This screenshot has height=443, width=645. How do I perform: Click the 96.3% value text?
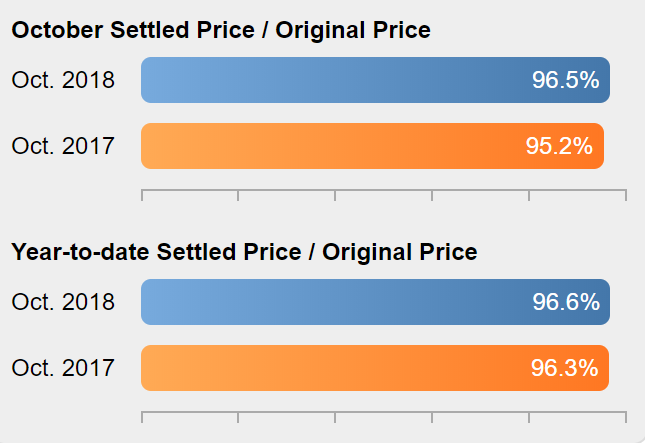[564, 368]
